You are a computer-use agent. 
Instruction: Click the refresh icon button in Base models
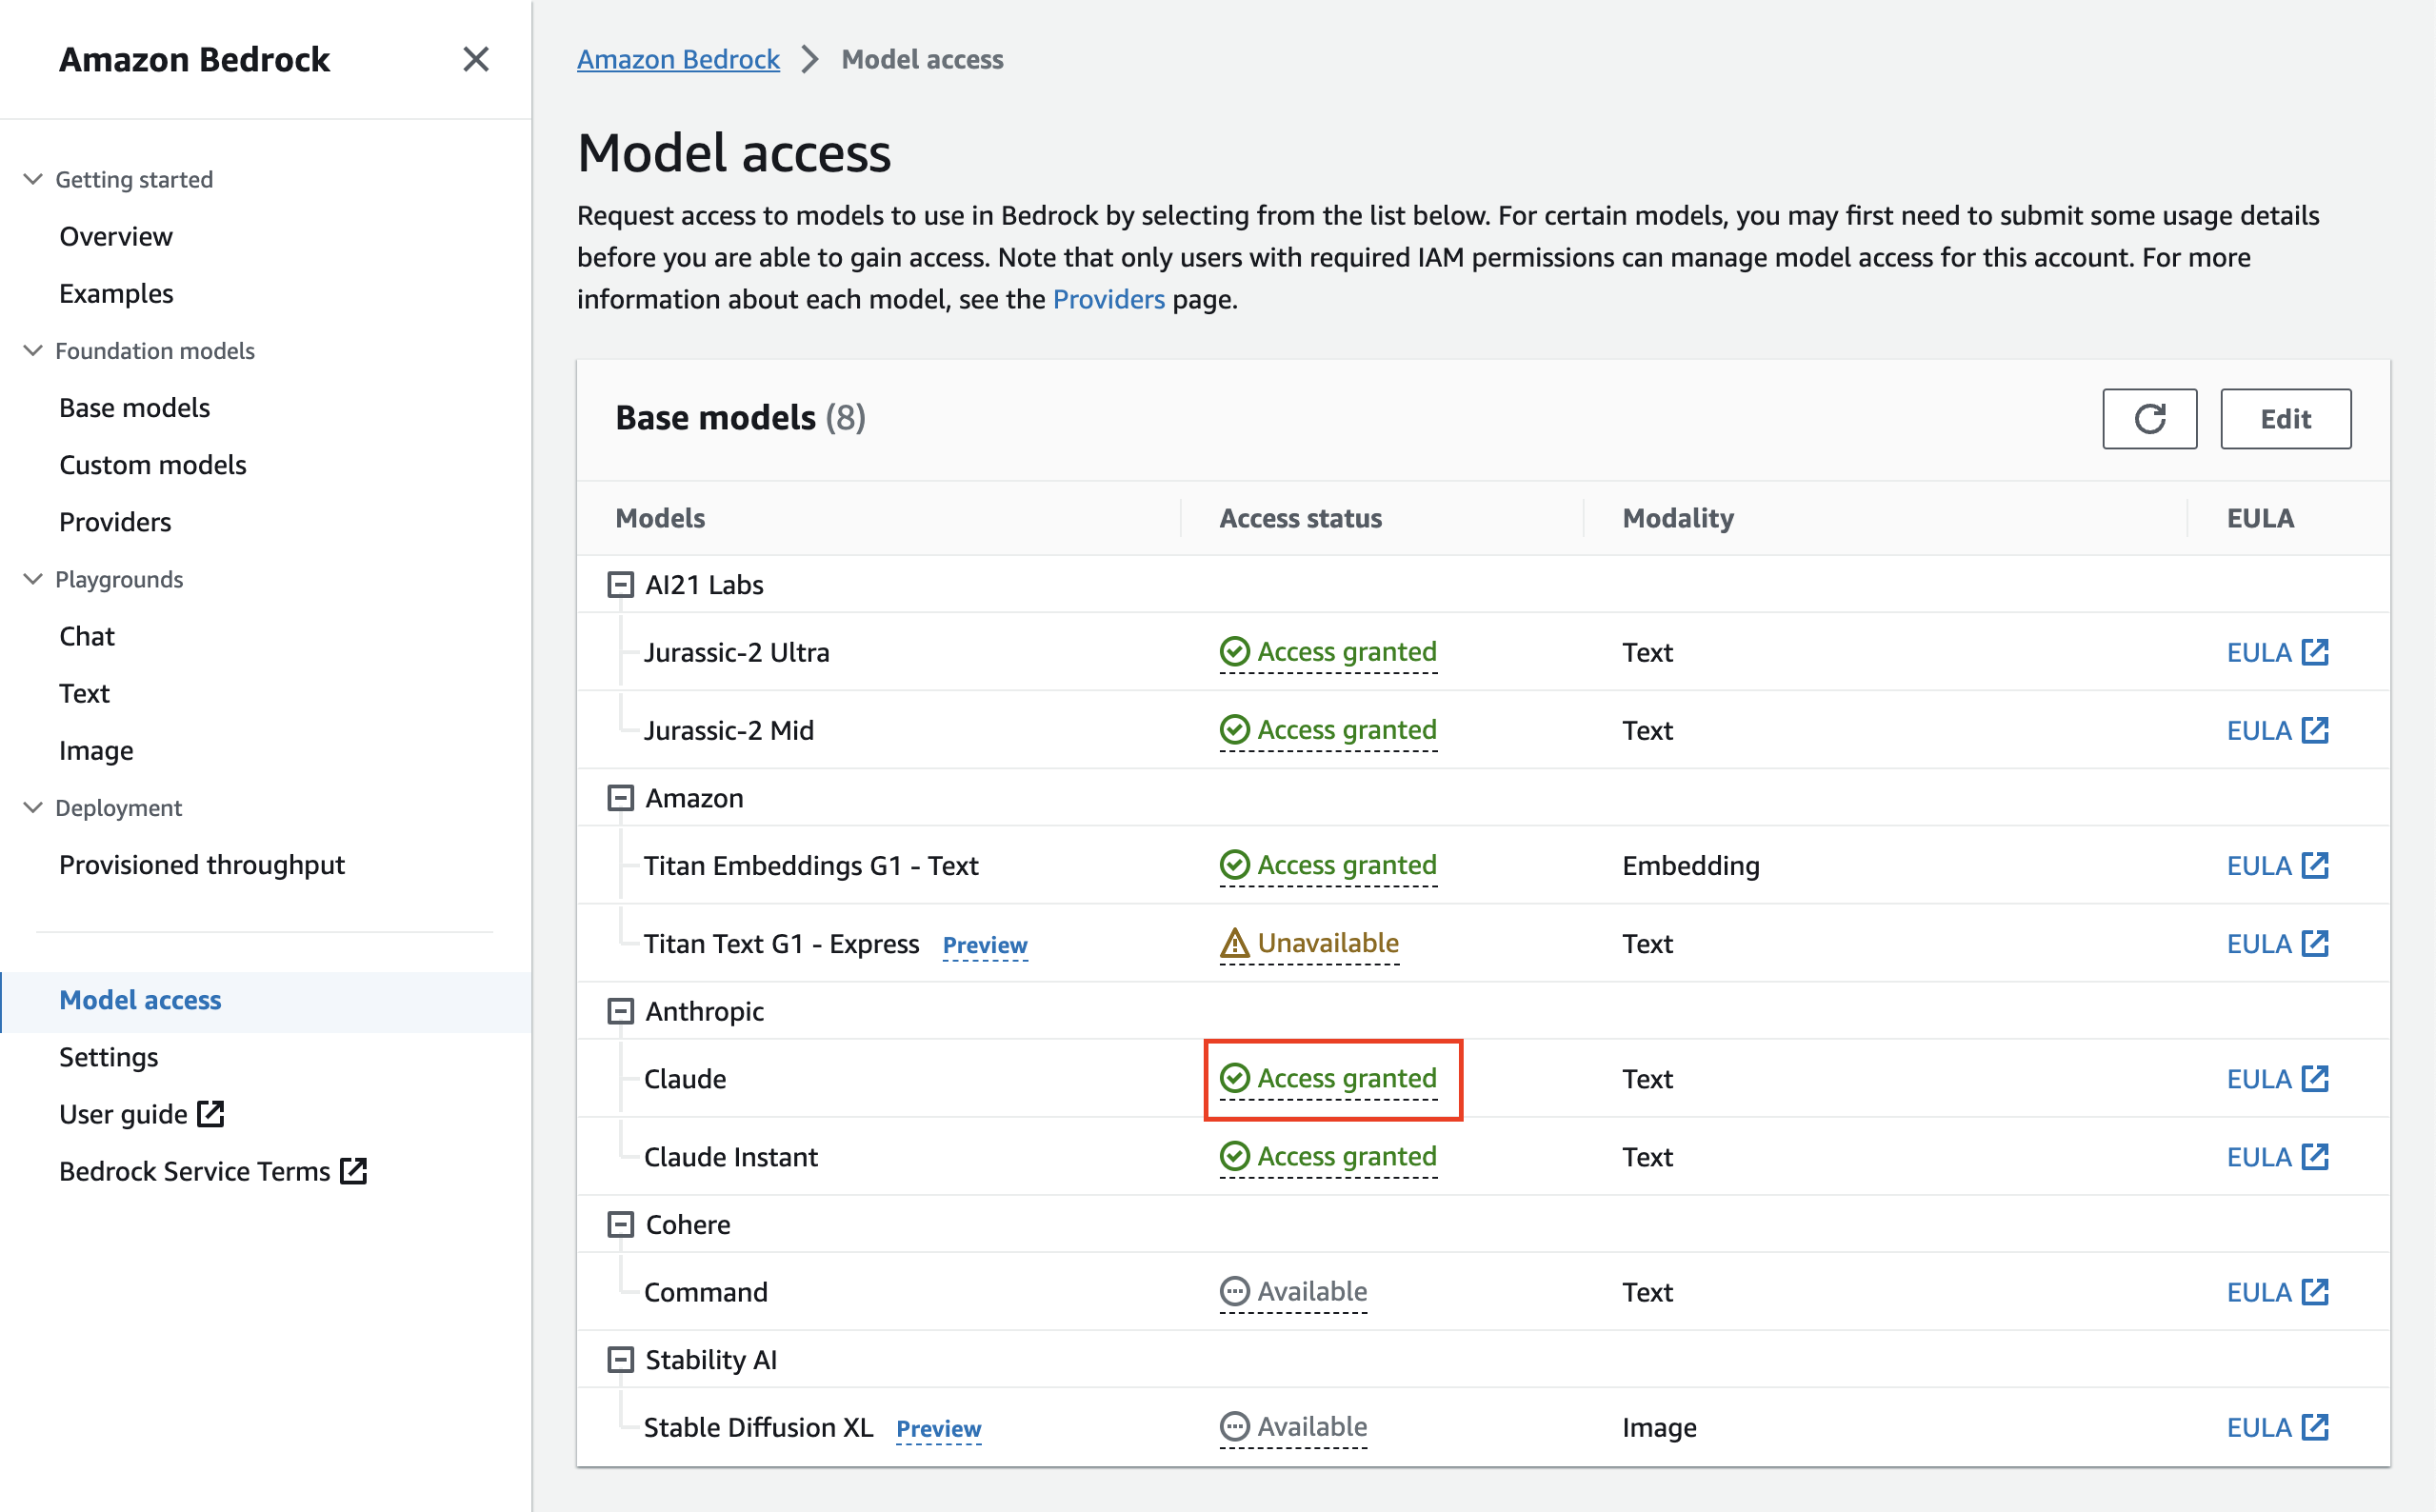point(2149,418)
